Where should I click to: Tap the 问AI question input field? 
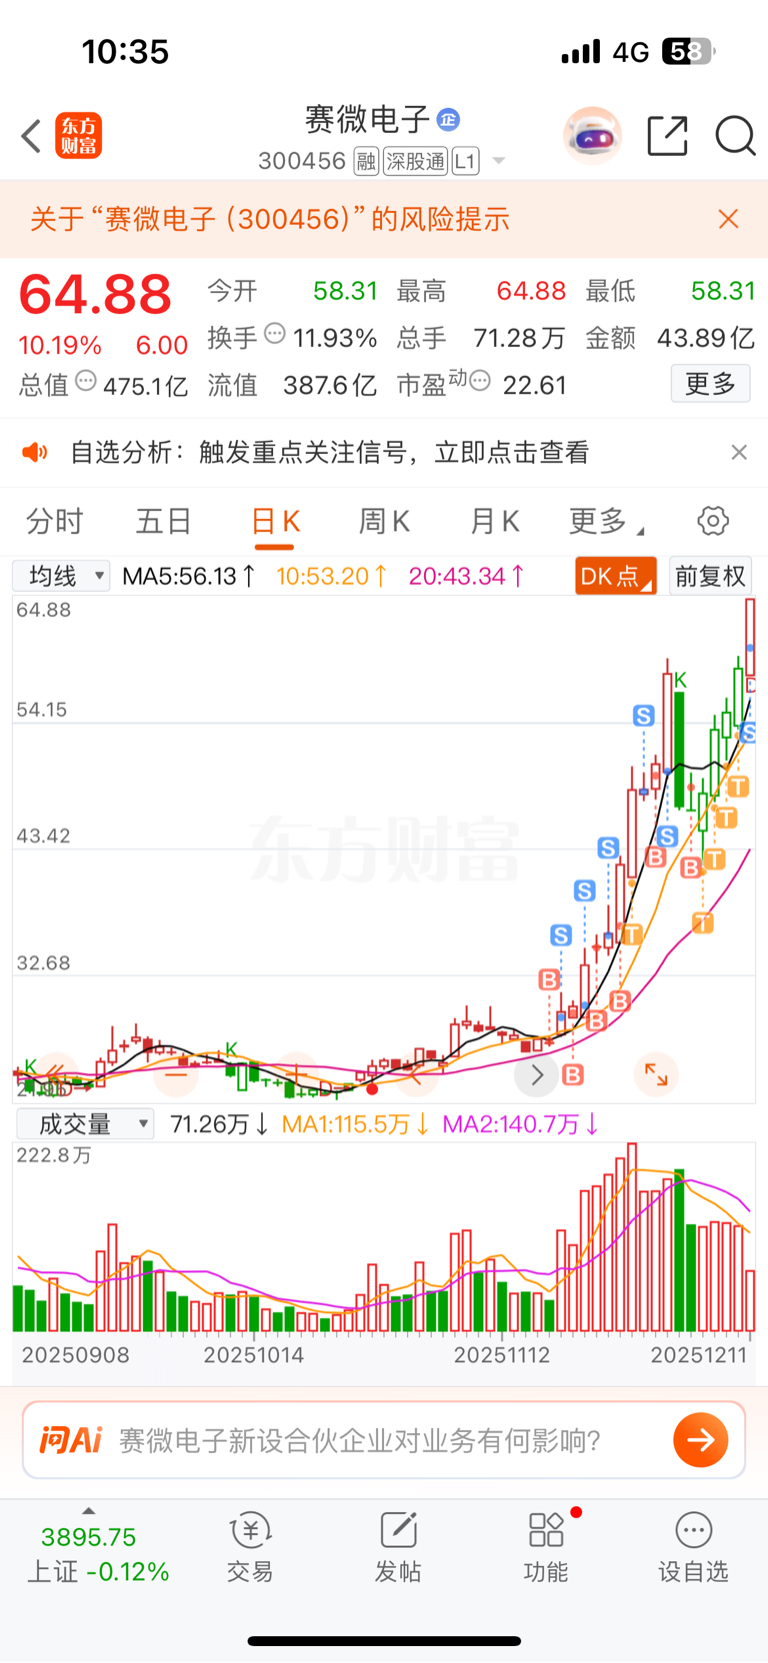click(384, 1440)
